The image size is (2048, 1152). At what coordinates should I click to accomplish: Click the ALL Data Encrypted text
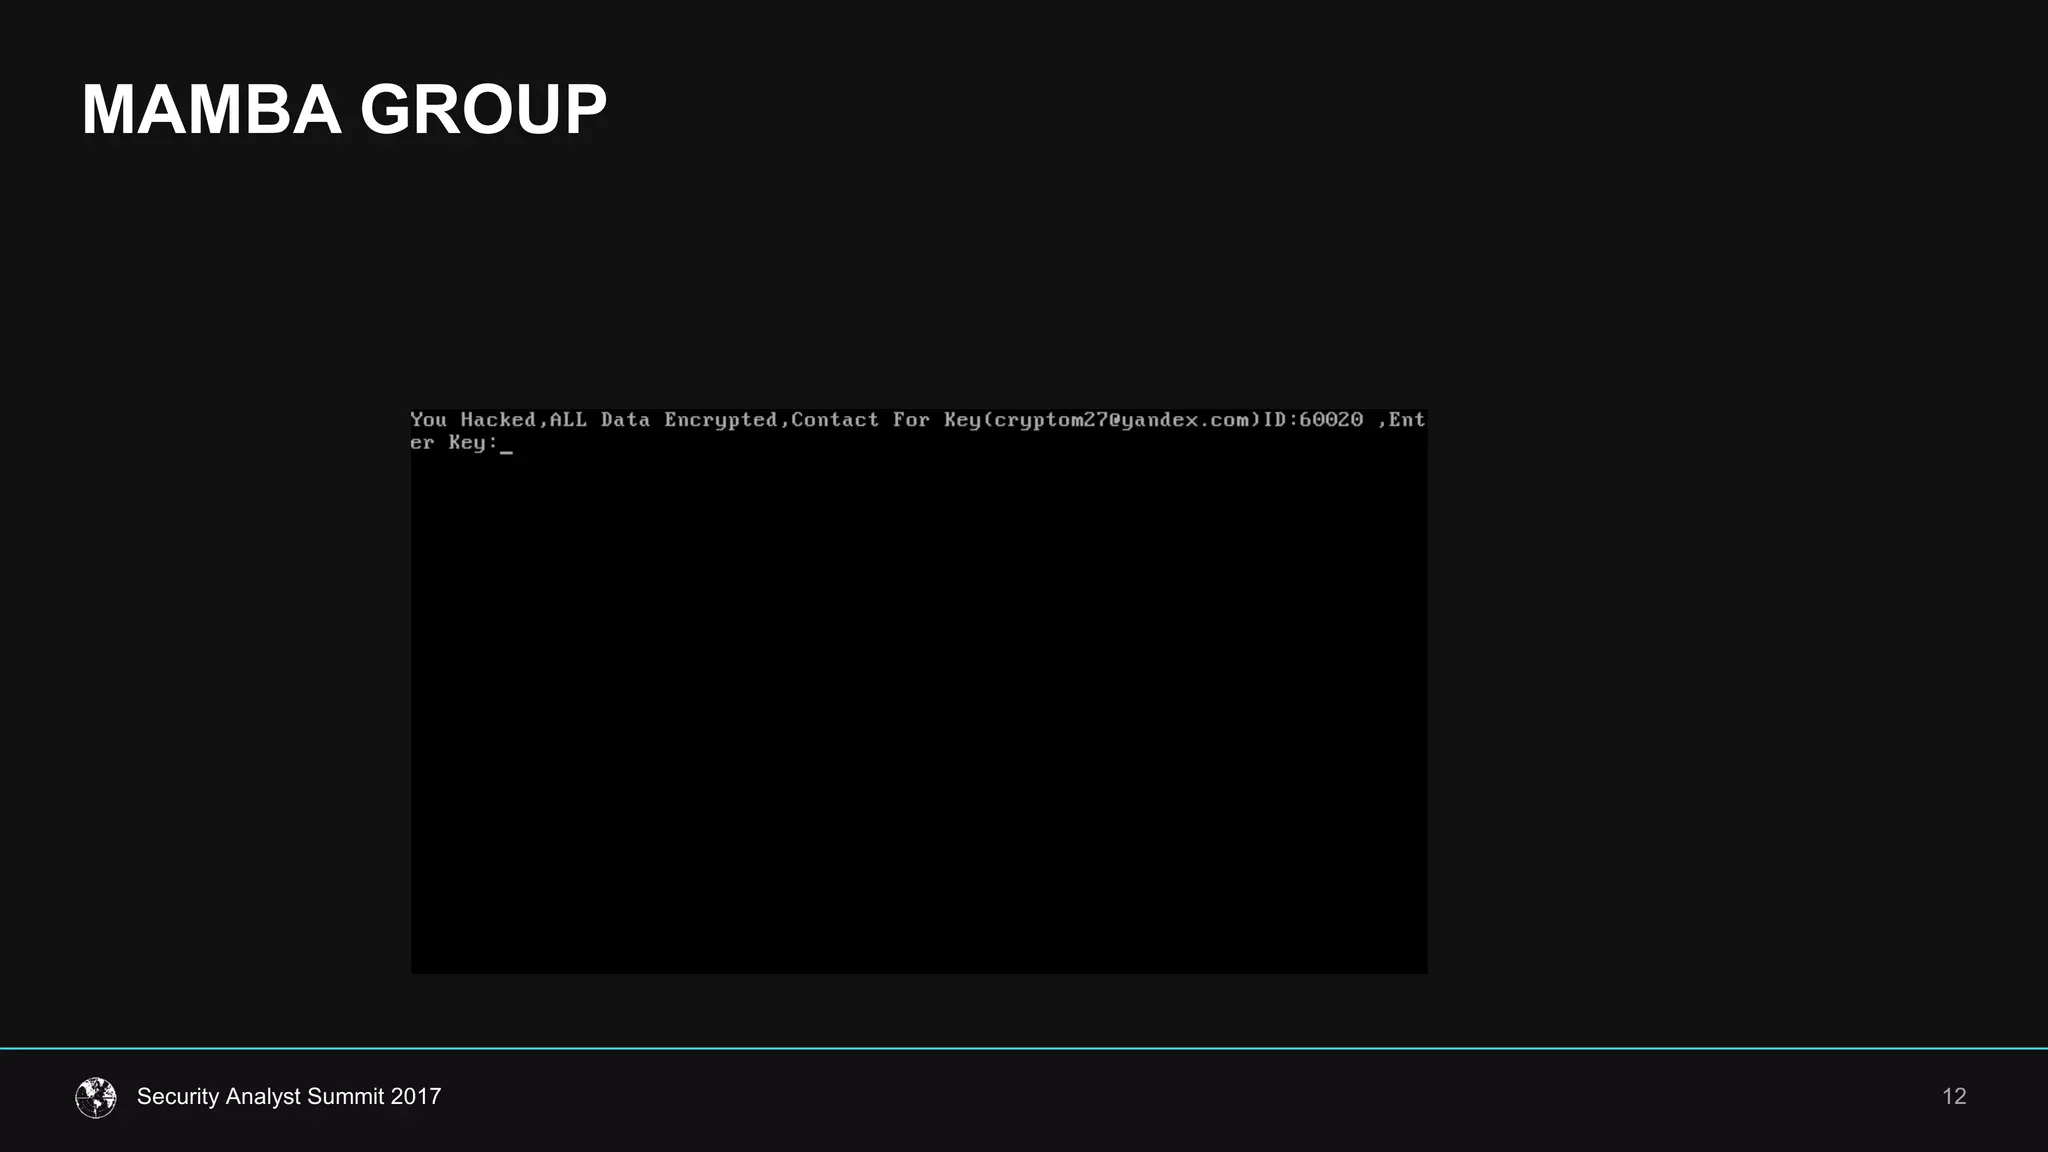(663, 420)
